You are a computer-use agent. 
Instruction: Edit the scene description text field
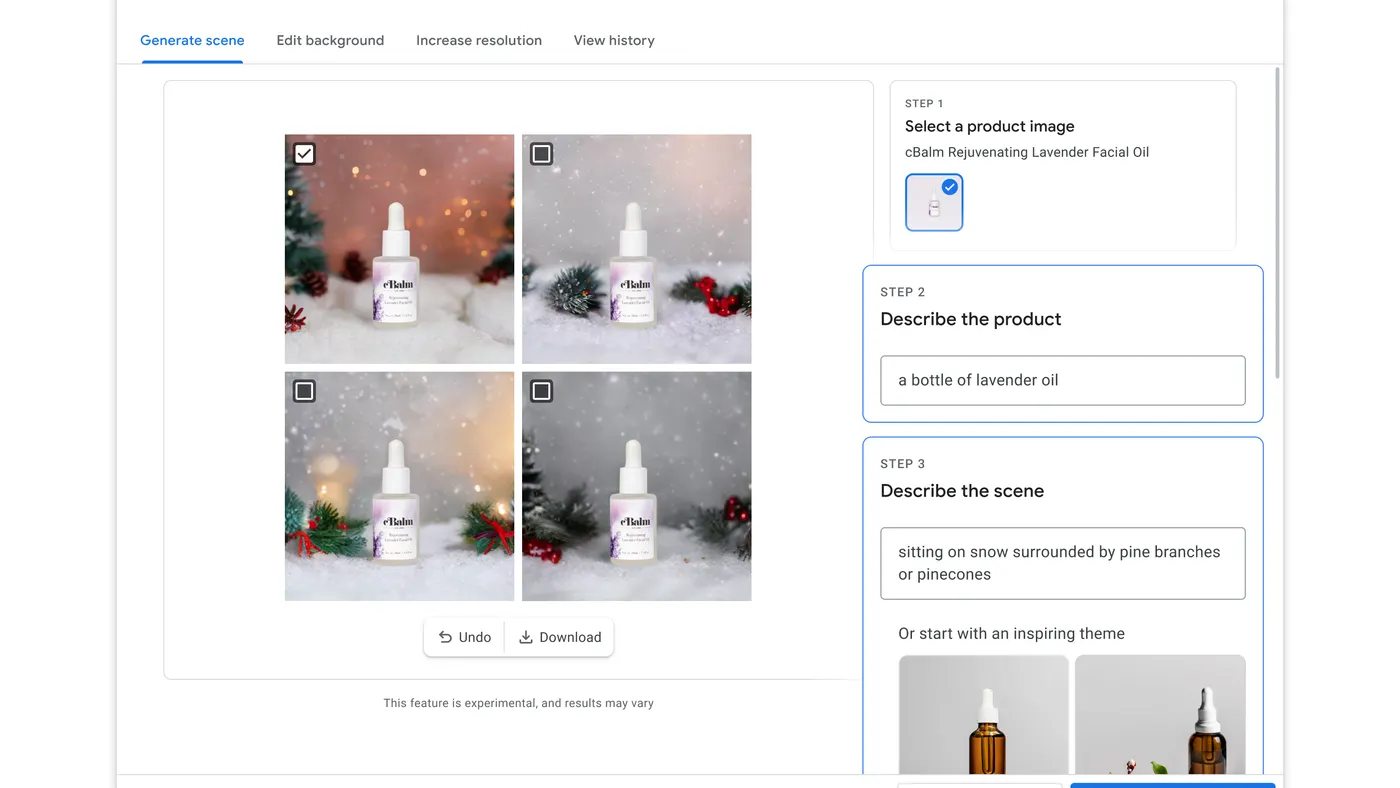pyautogui.click(x=1062, y=563)
